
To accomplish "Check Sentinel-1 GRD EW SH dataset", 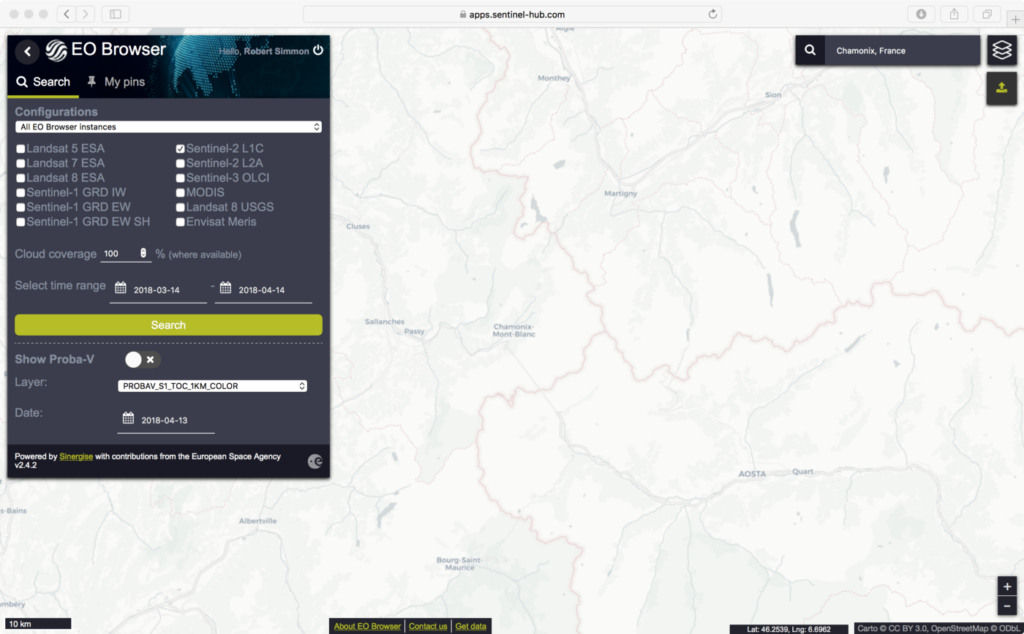I will tap(20, 222).
